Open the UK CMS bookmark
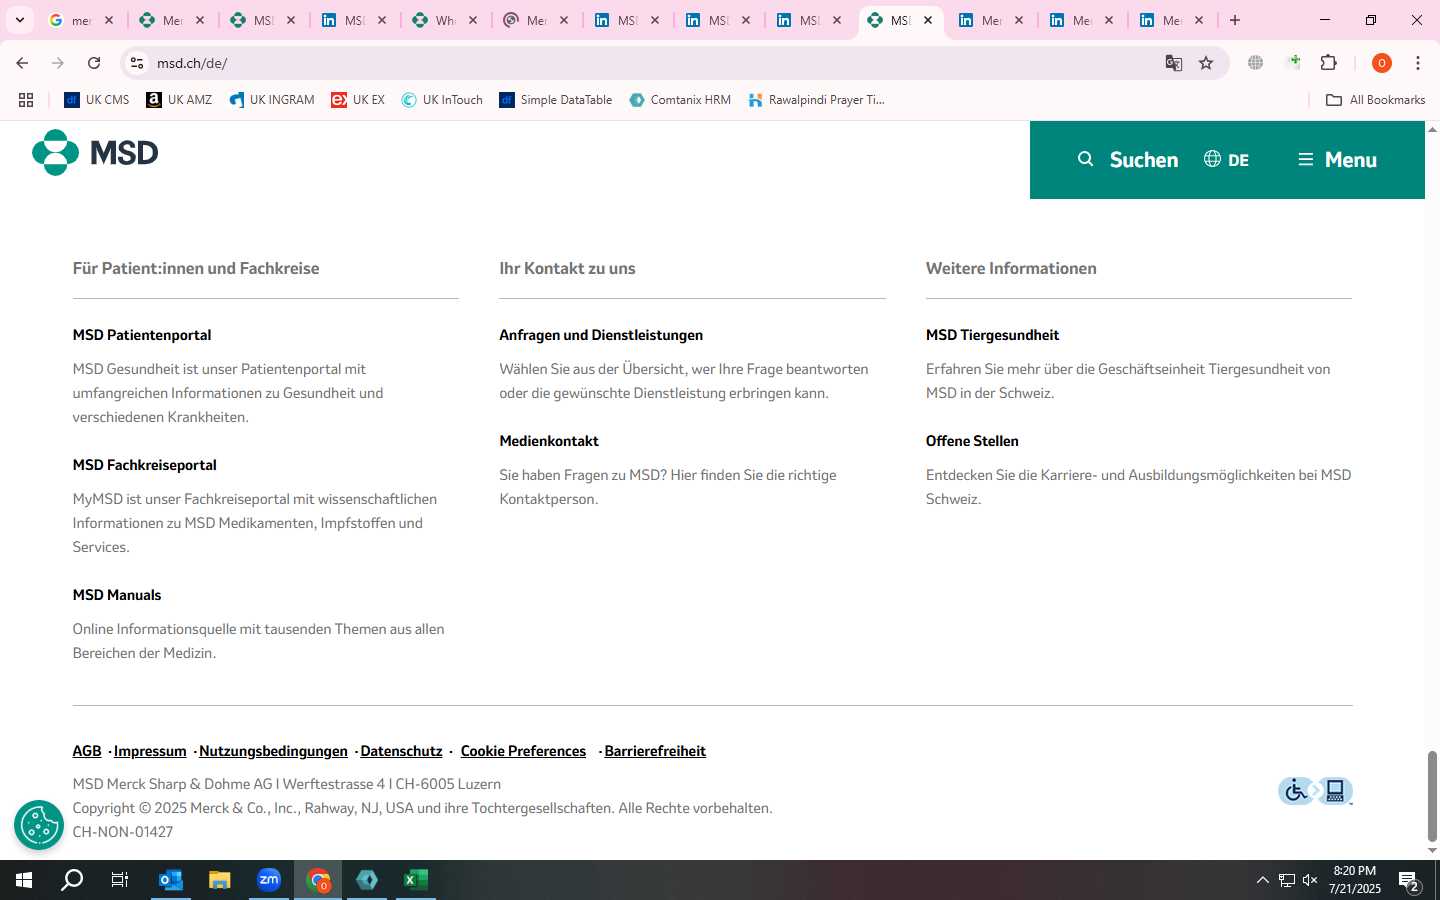This screenshot has height=900, width=1440. pos(97,100)
